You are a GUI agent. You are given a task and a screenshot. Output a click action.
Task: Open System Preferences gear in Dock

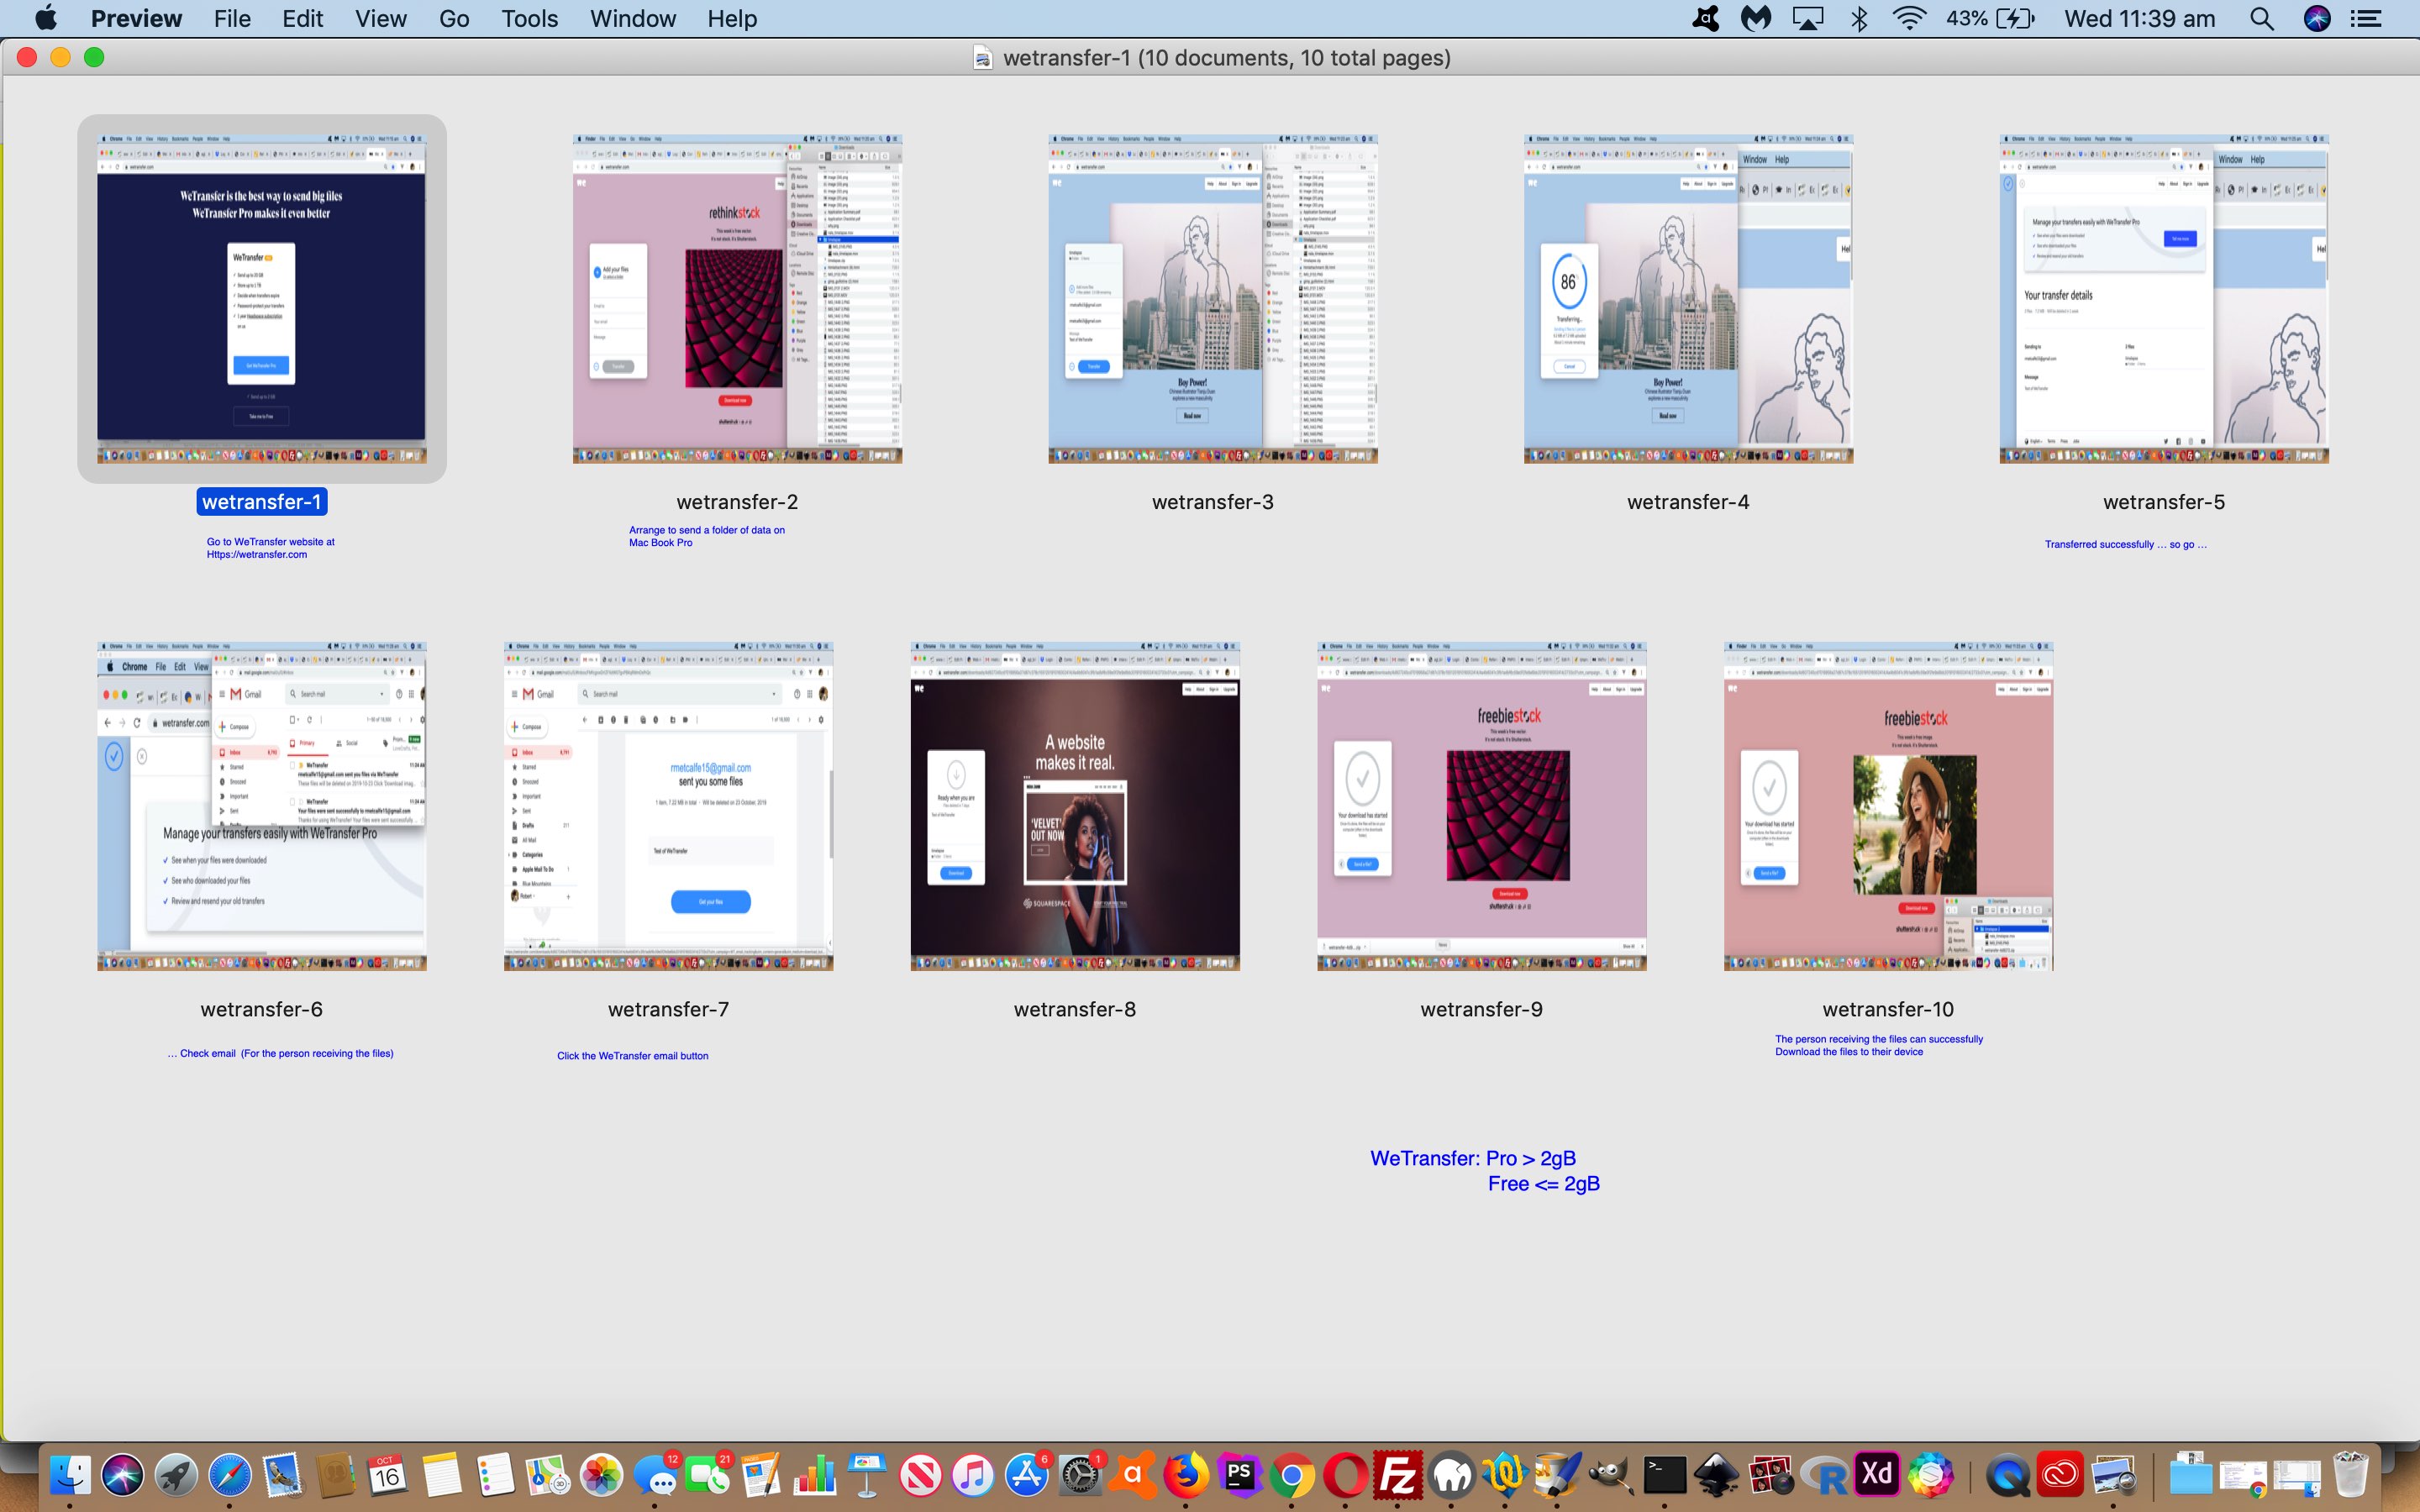point(1080,1475)
